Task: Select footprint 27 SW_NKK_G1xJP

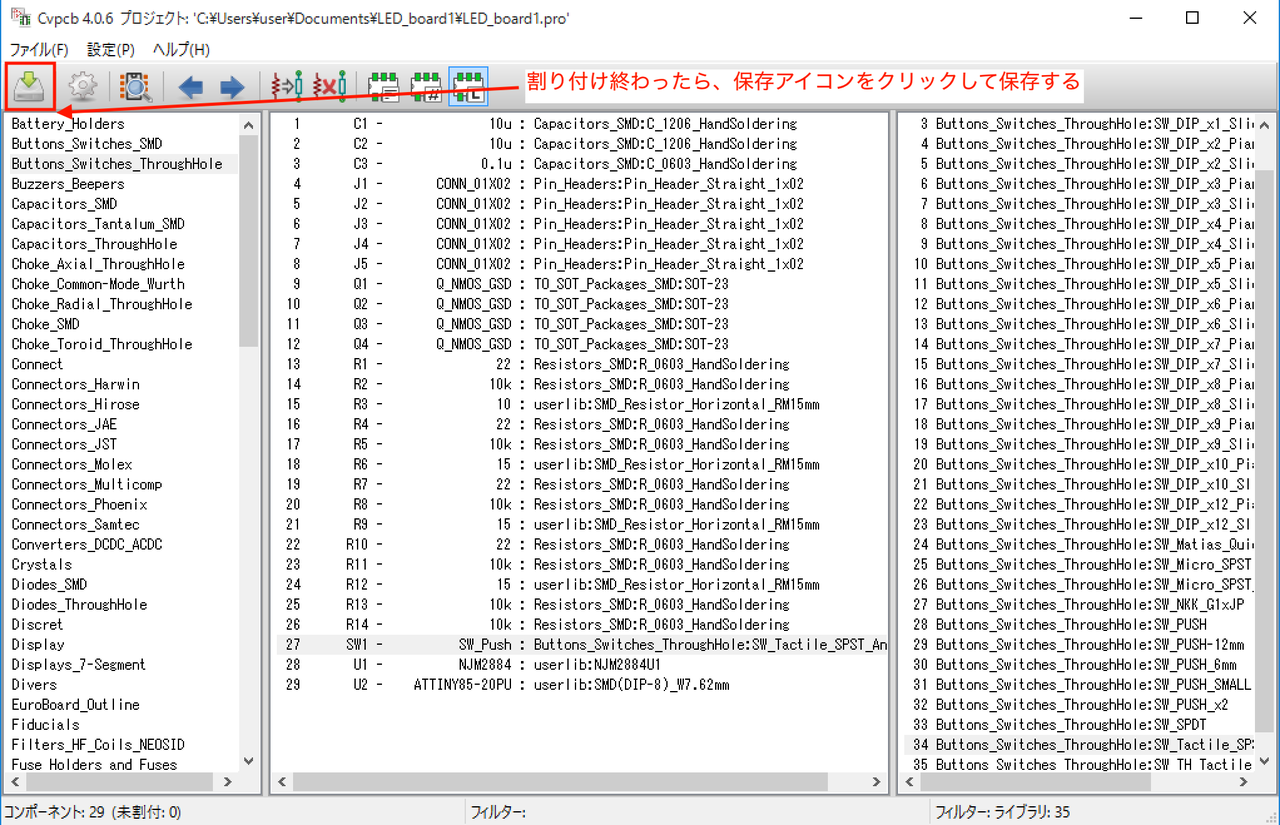Action: pyautogui.click(x=1078, y=604)
